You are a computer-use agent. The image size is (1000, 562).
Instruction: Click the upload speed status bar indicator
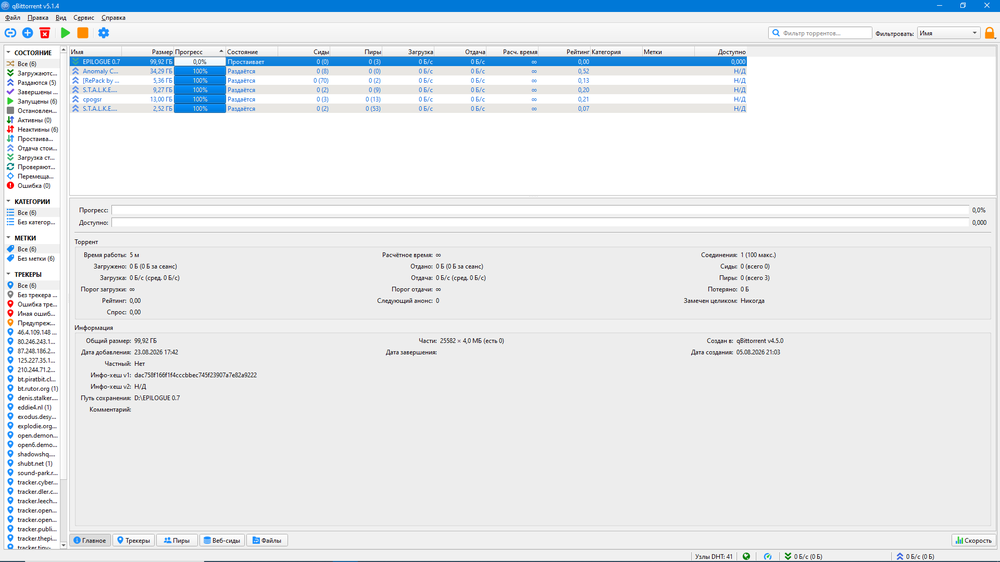pos(915,556)
